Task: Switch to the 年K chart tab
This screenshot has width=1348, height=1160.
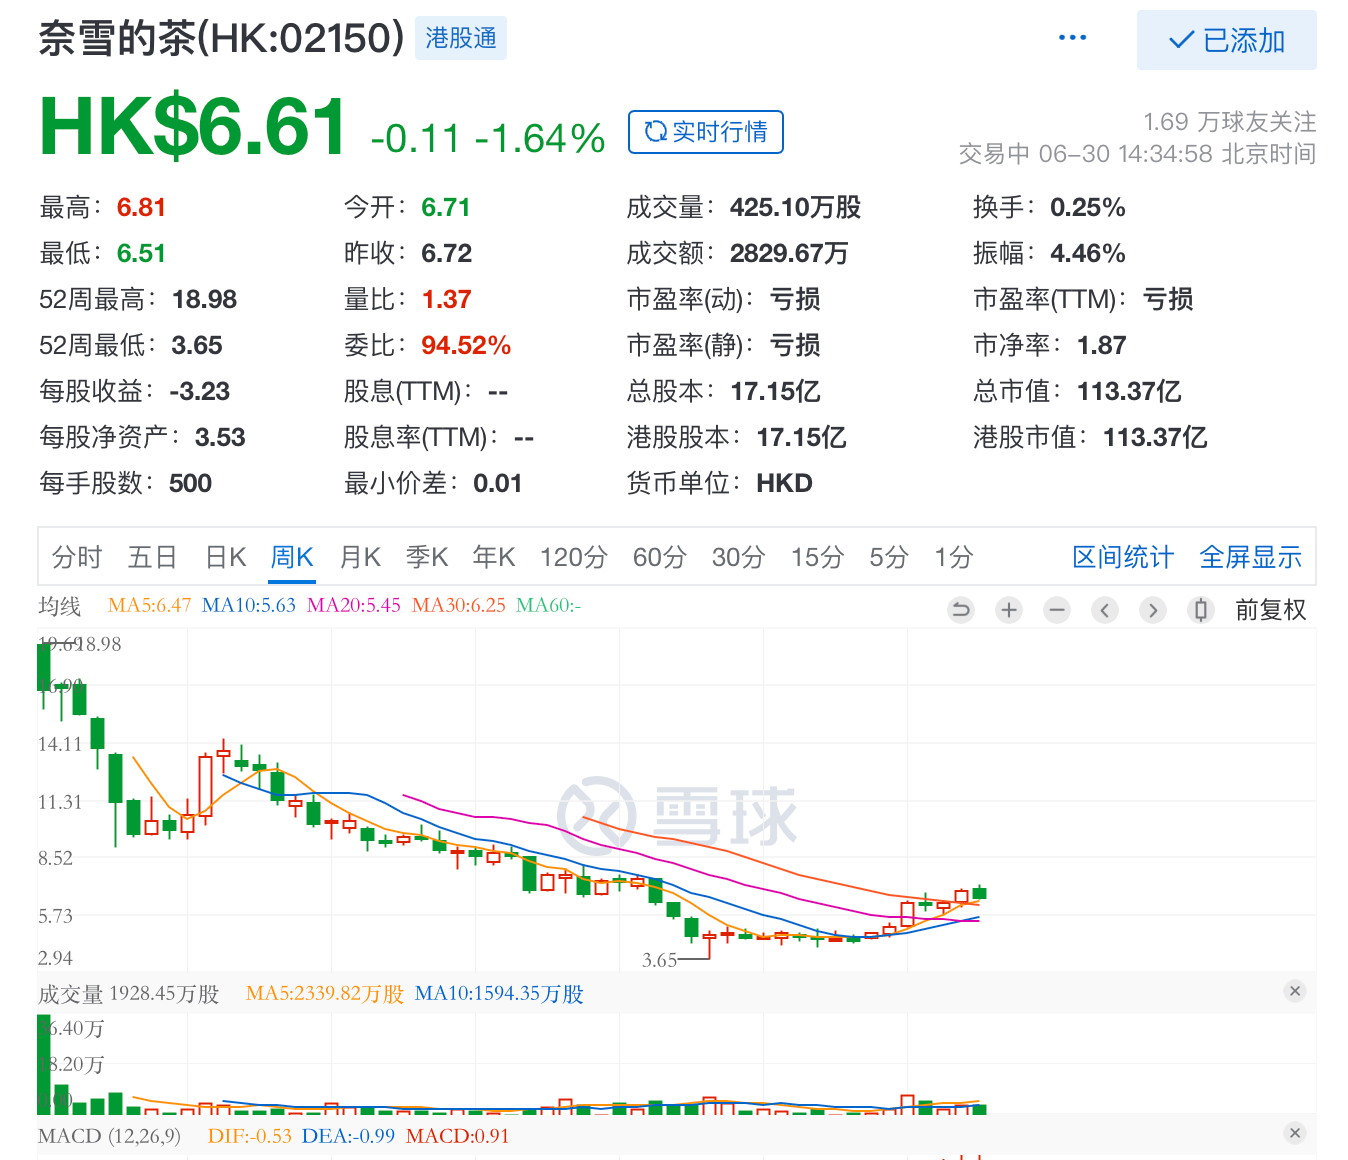Action: tap(494, 557)
